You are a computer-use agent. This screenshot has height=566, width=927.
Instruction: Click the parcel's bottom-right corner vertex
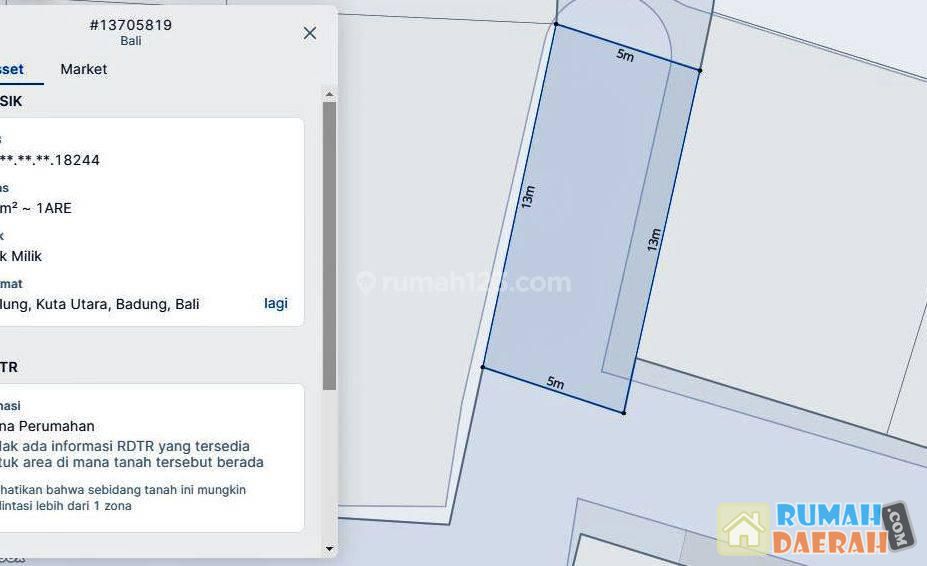pos(624,412)
